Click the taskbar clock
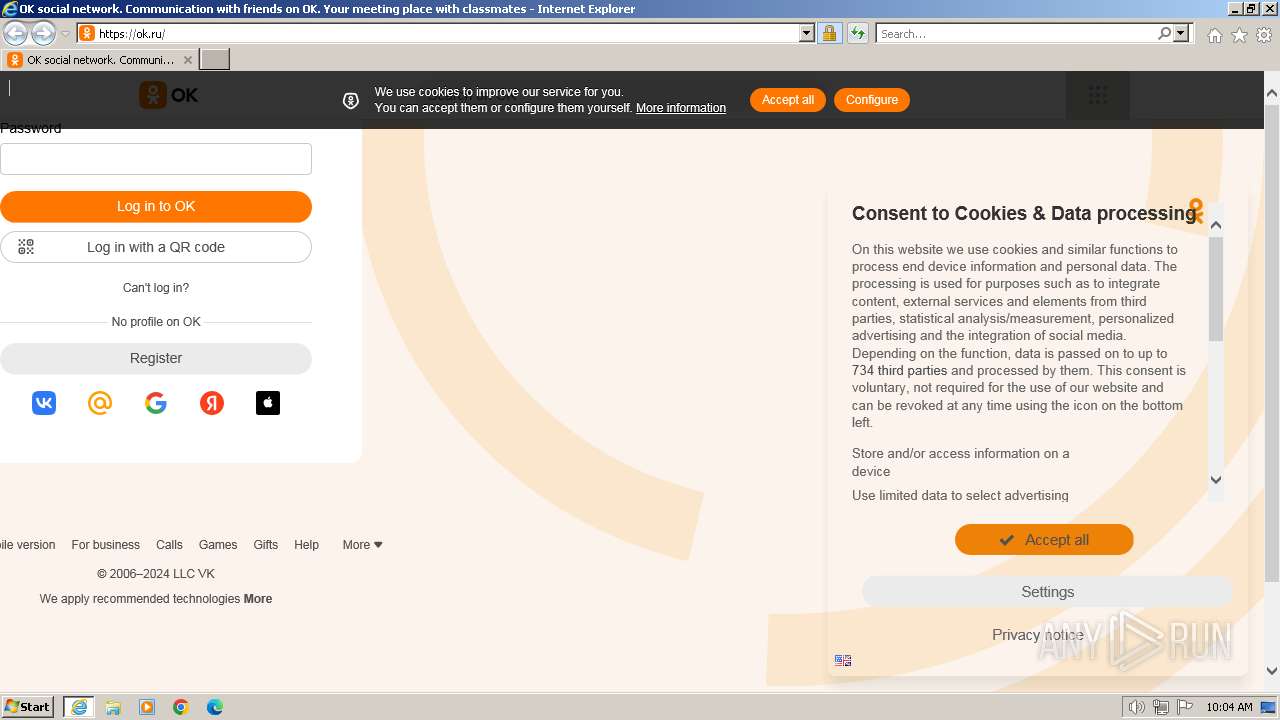The height and width of the screenshot is (720, 1280). (1229, 707)
